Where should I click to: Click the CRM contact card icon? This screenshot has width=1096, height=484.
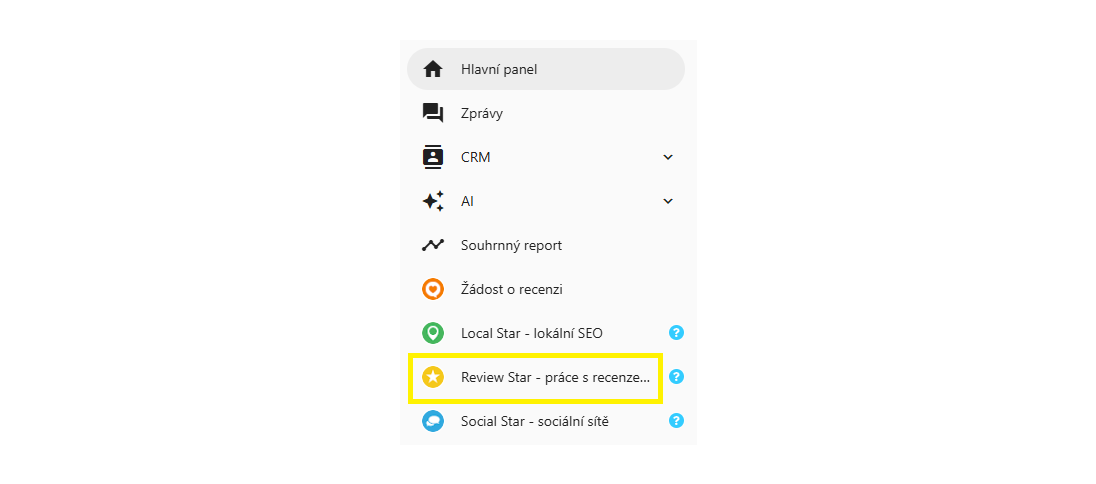432,157
